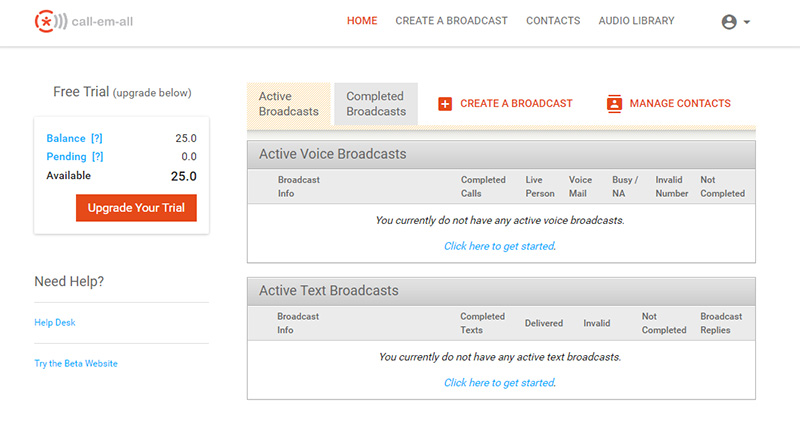Open the Help Desk link

(55, 322)
